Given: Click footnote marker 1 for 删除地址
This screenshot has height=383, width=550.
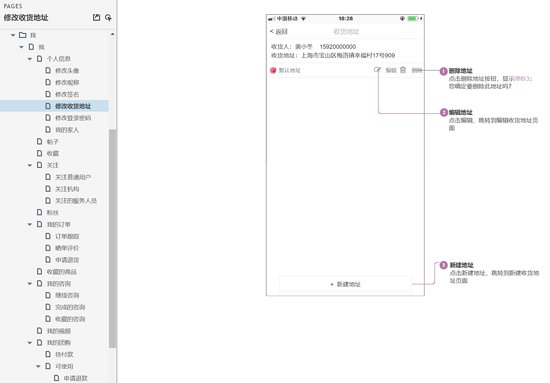Looking at the screenshot, I should coord(443,71).
